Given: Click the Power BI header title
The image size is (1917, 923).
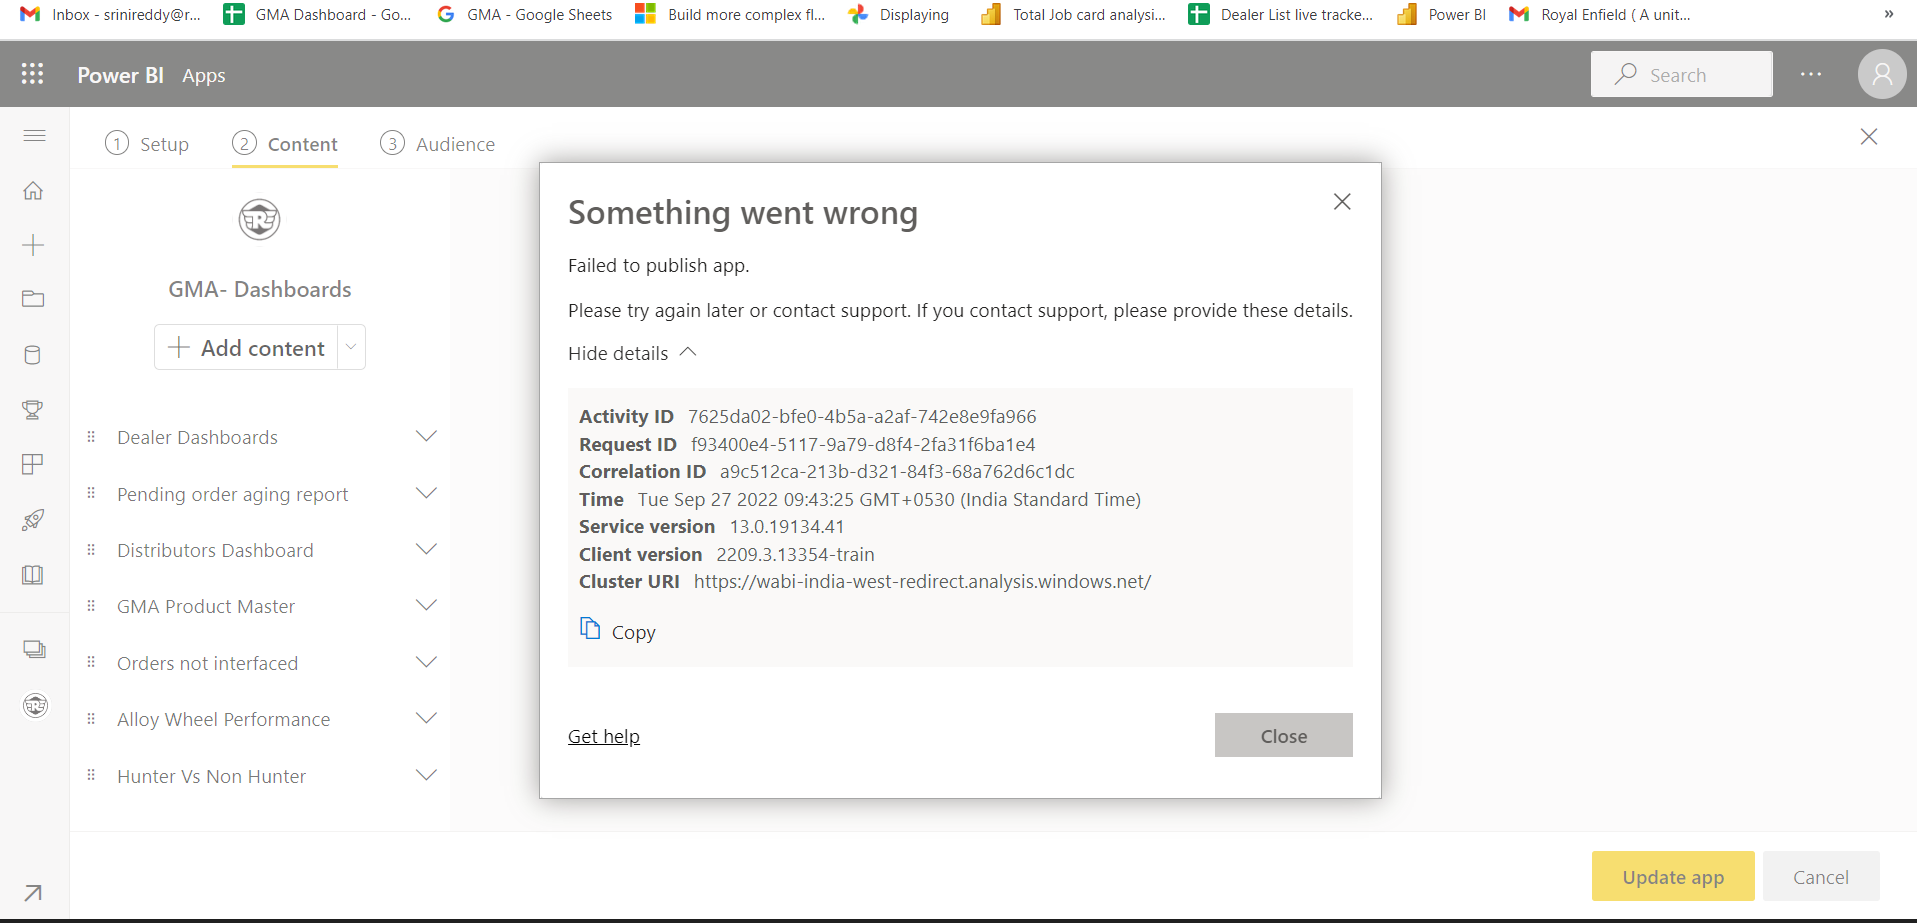Looking at the screenshot, I should tap(120, 75).
